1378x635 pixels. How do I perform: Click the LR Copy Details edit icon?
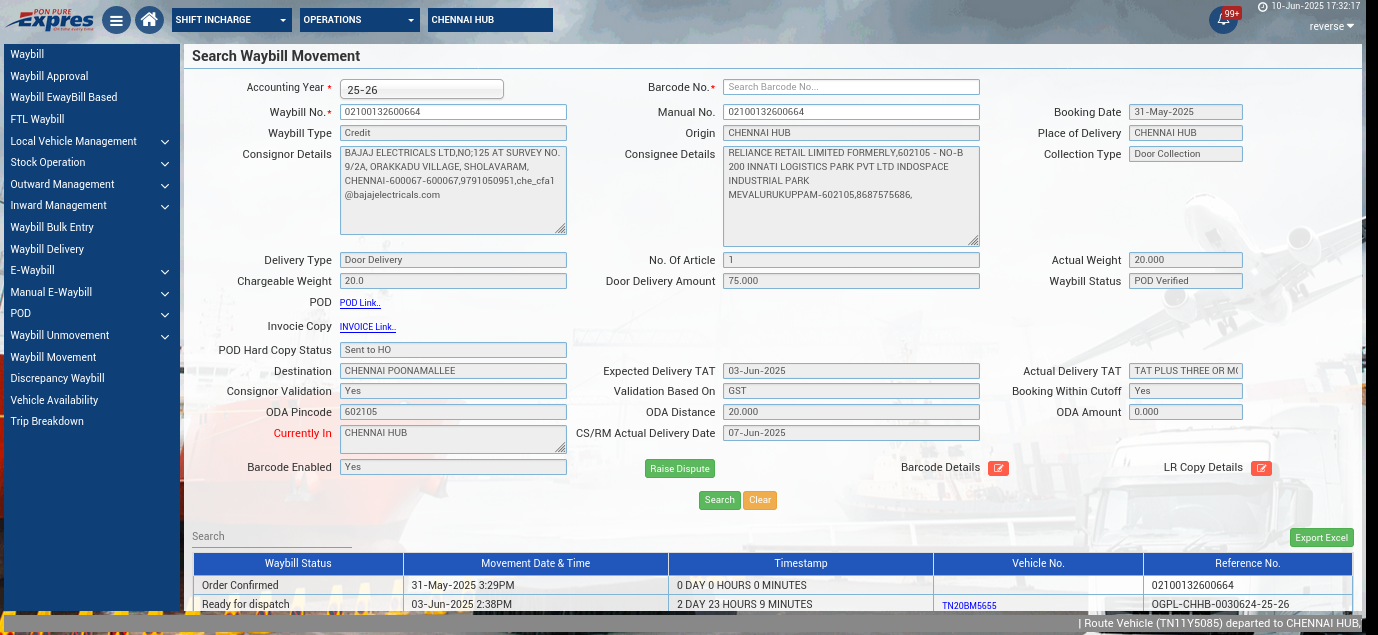(x=1261, y=468)
